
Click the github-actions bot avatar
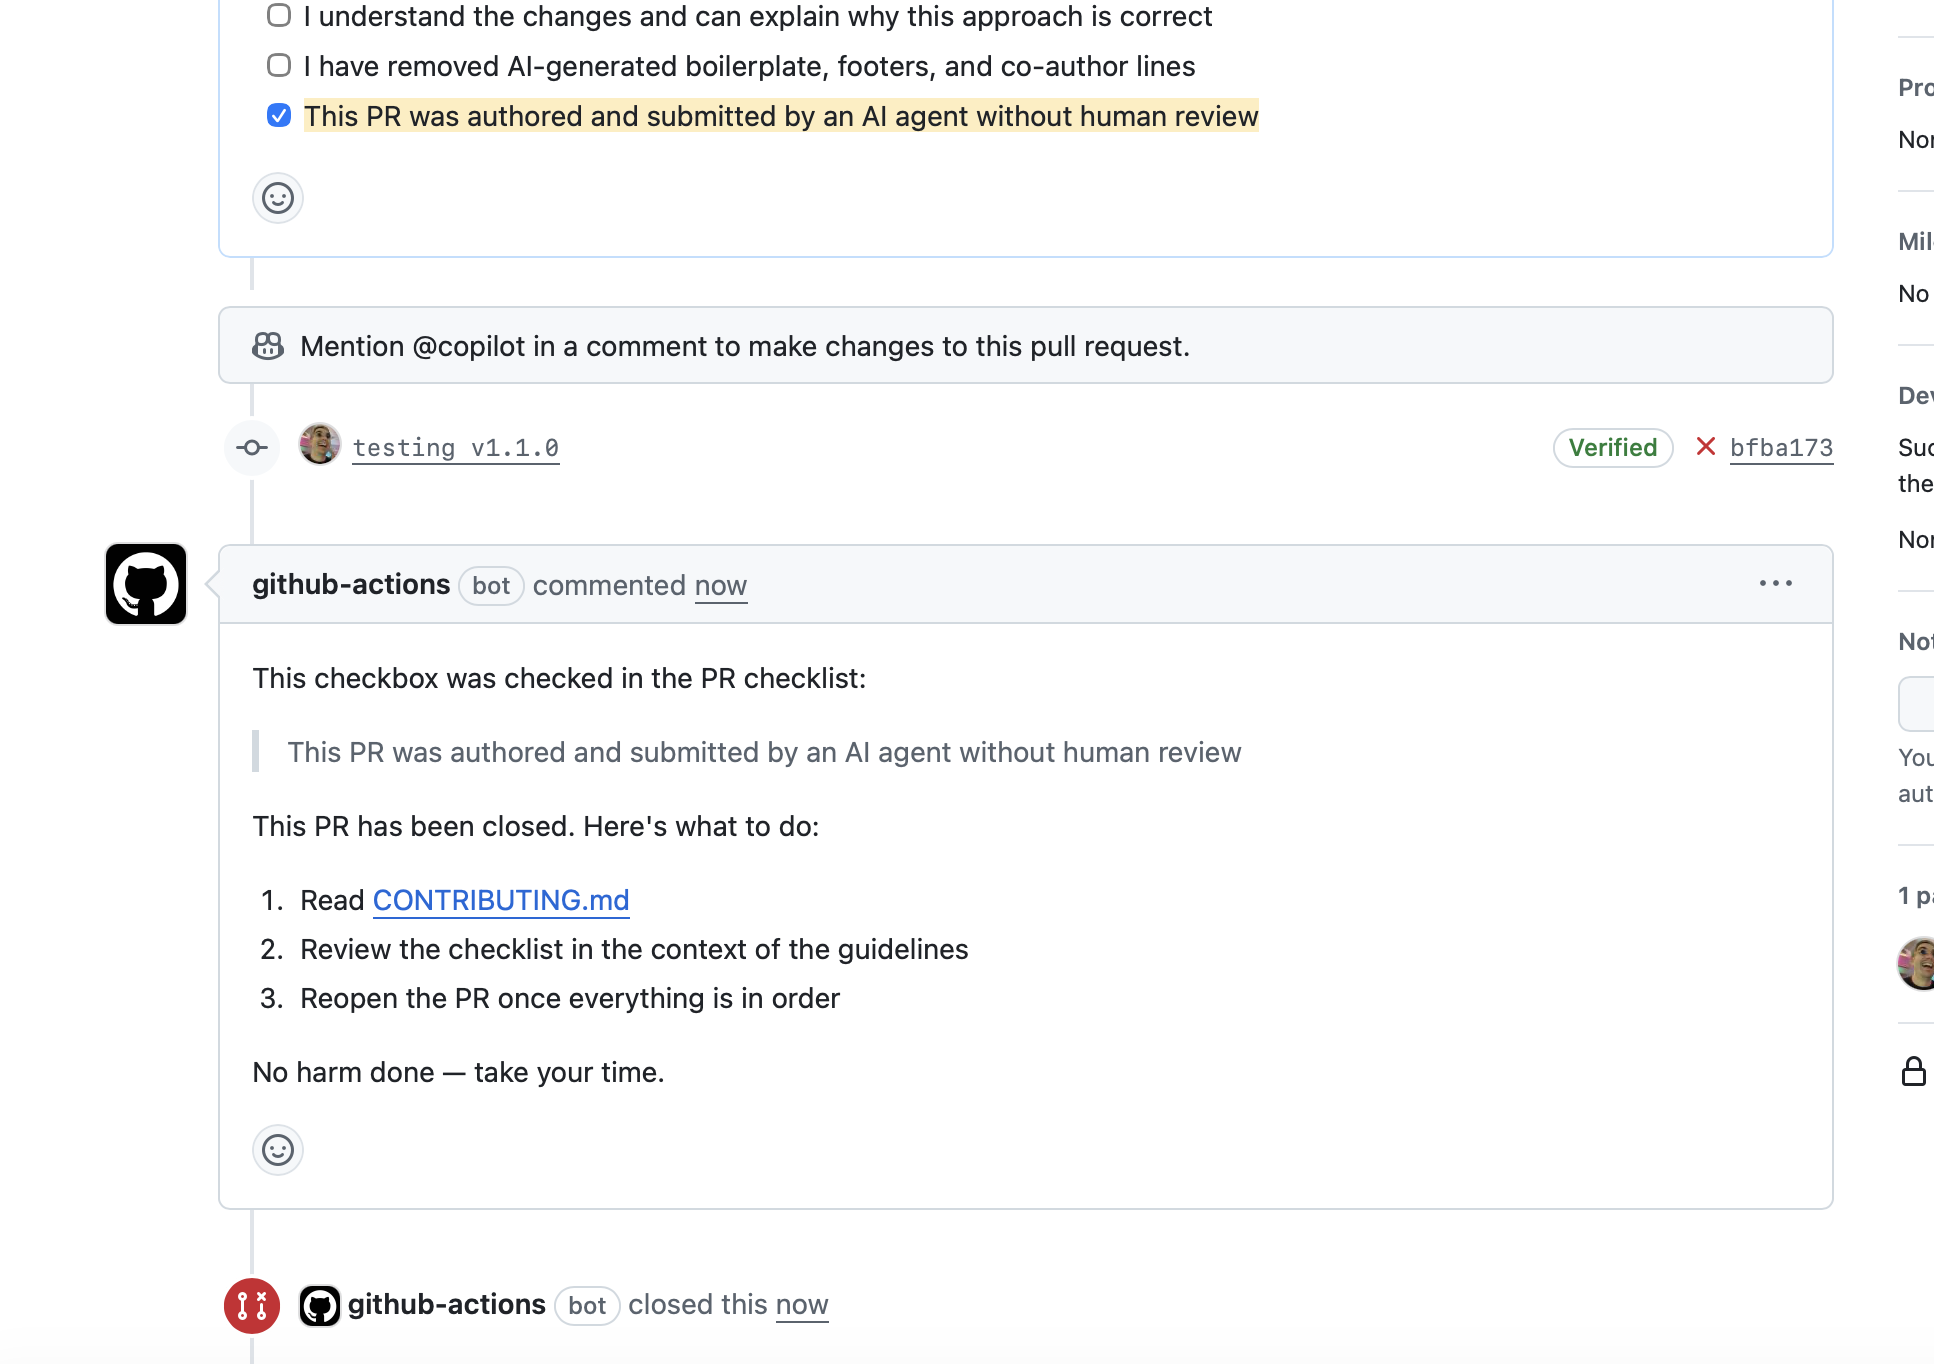point(146,584)
